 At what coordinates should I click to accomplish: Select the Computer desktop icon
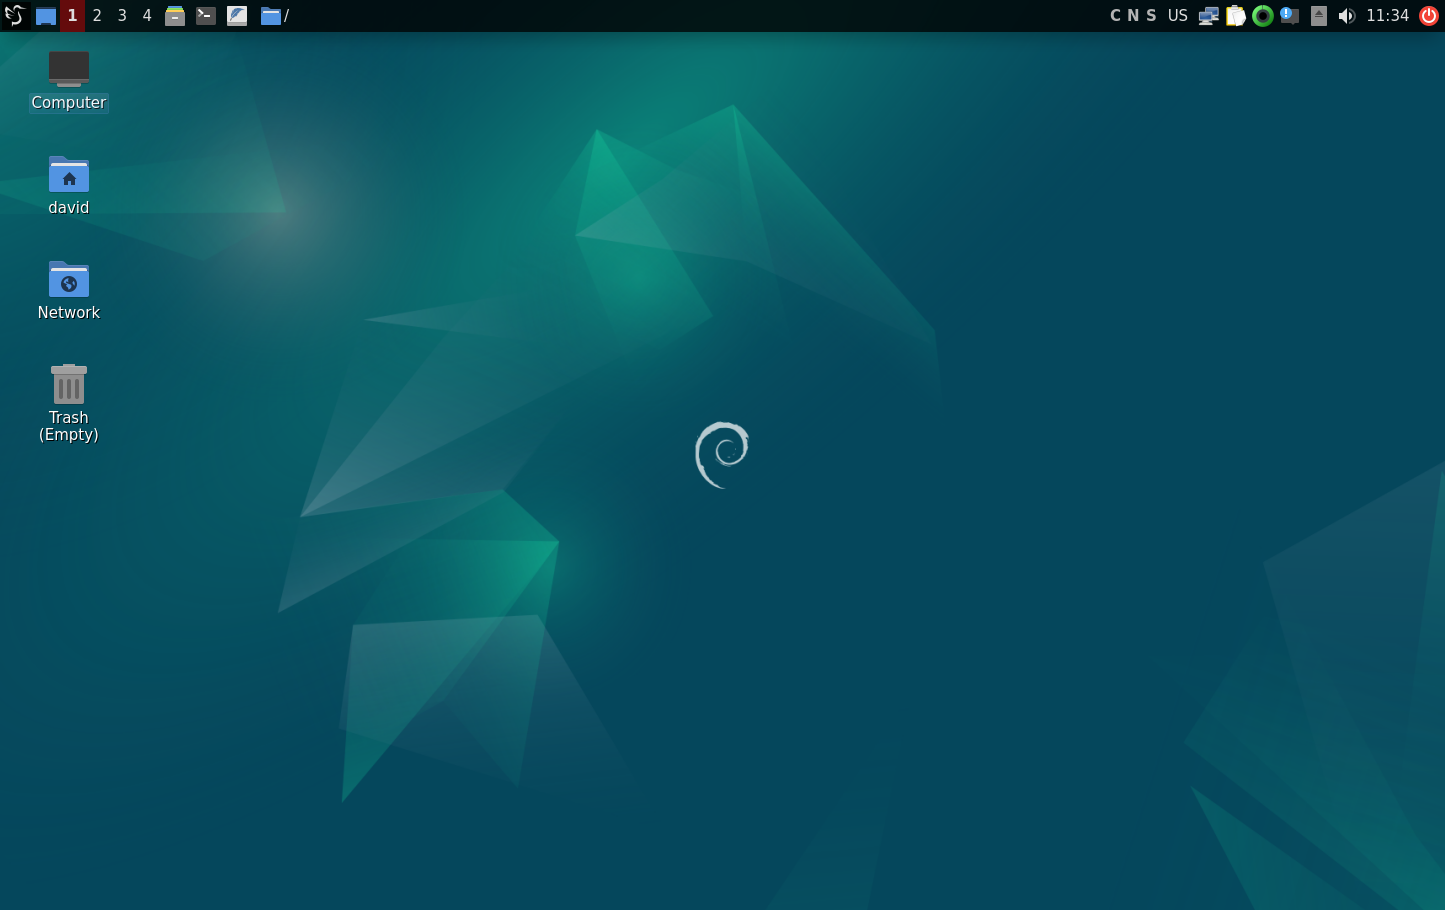(x=68, y=81)
